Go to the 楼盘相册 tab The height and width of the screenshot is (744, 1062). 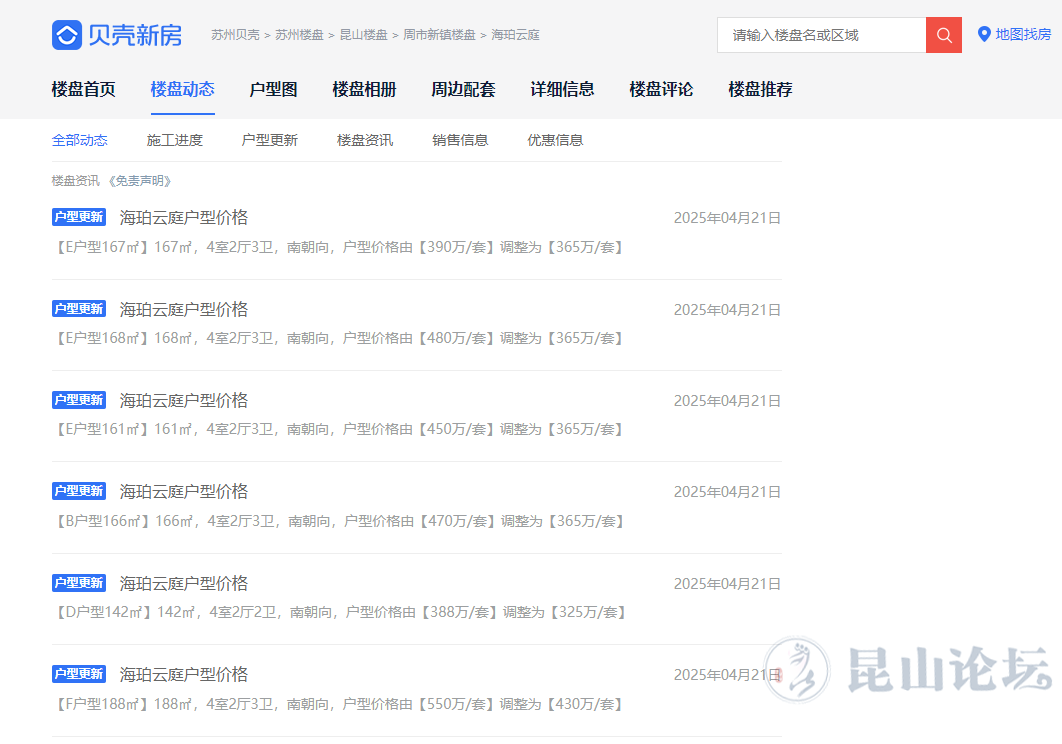point(364,89)
